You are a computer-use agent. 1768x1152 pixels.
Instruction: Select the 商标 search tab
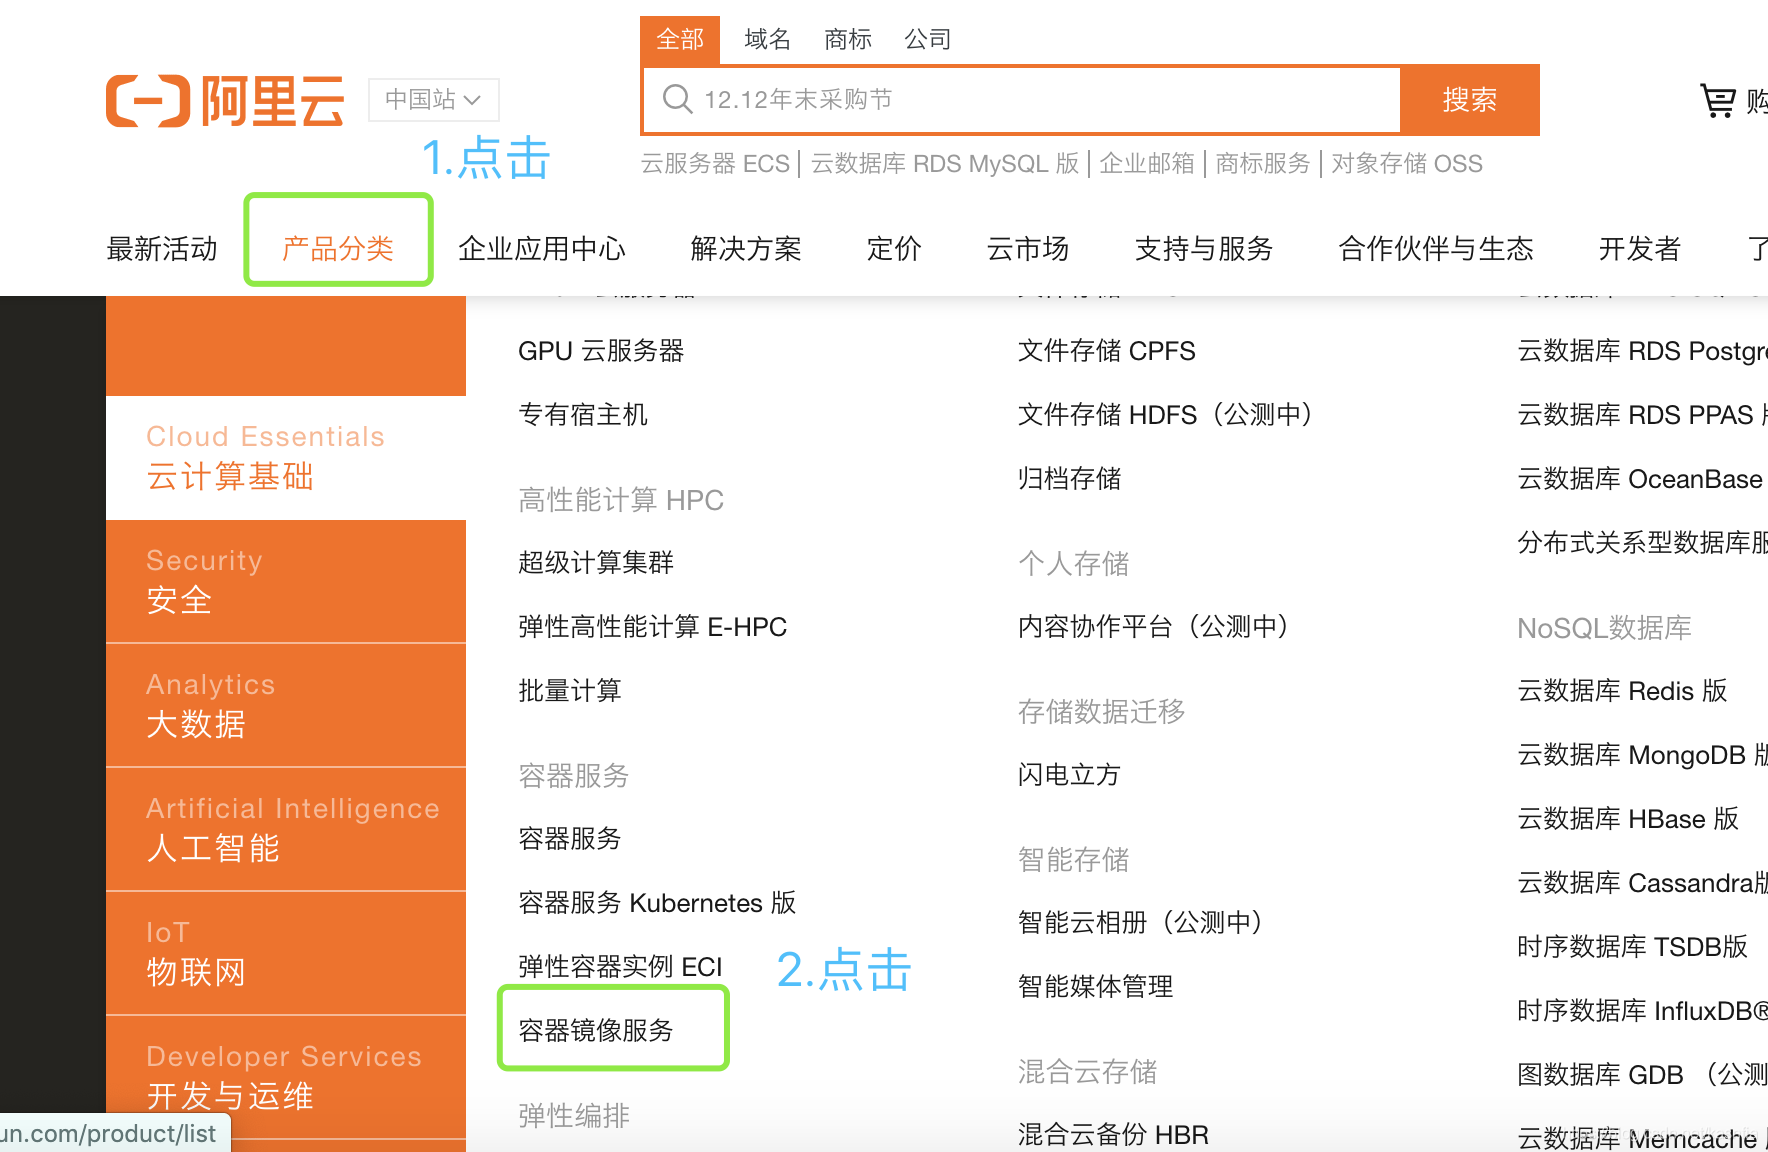click(x=848, y=39)
